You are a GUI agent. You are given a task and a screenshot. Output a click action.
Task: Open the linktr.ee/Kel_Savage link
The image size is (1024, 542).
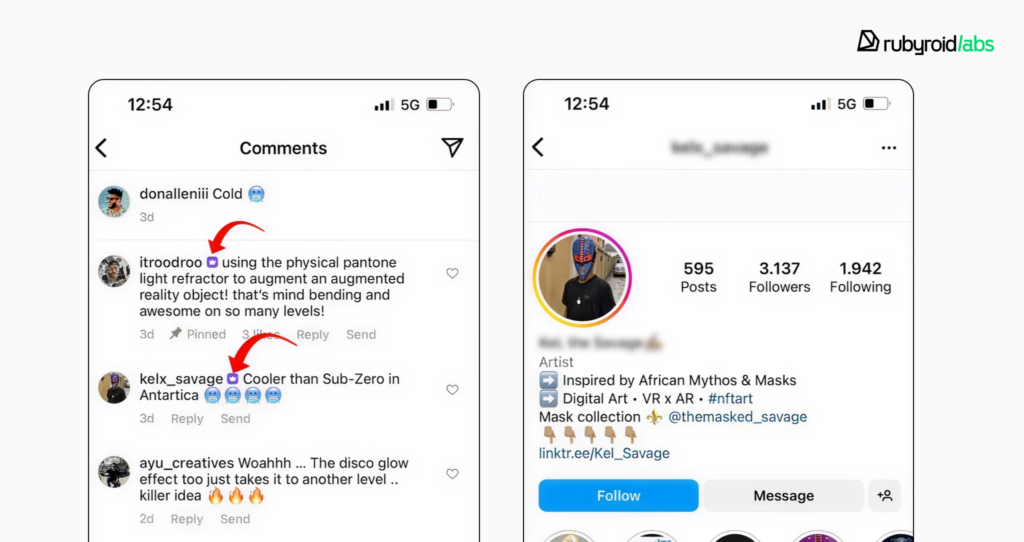click(604, 453)
